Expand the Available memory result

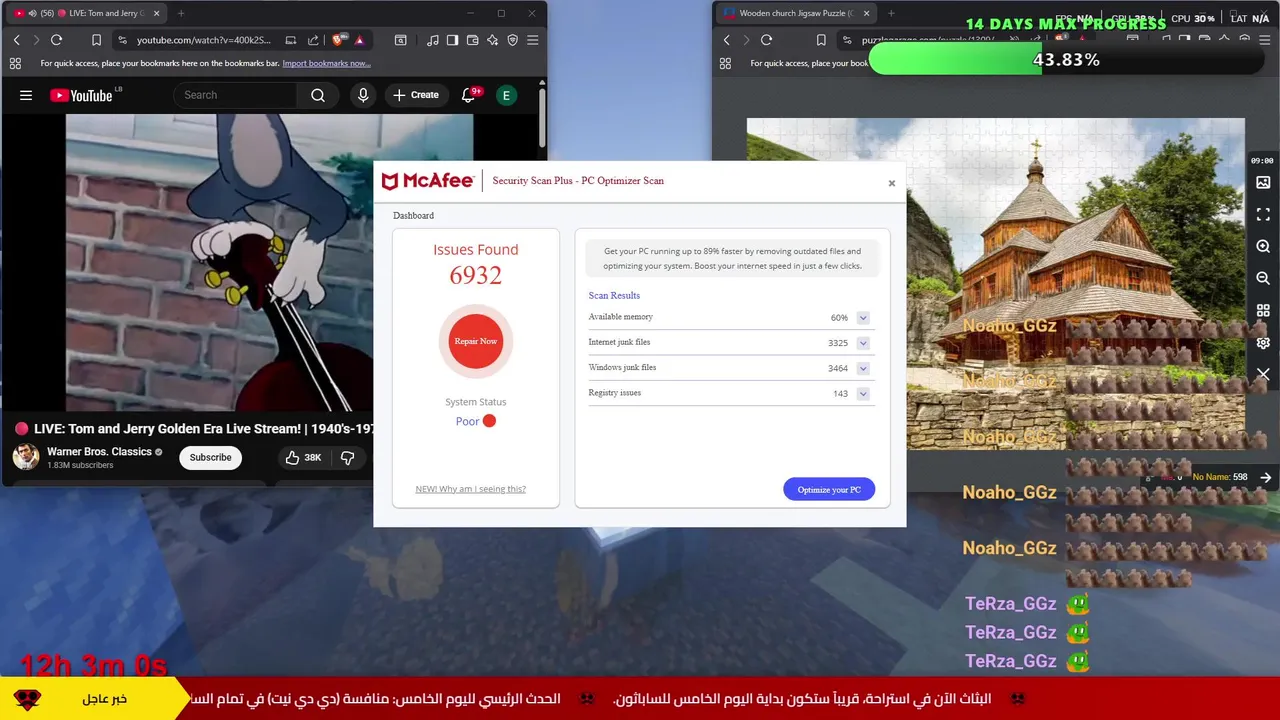click(863, 318)
